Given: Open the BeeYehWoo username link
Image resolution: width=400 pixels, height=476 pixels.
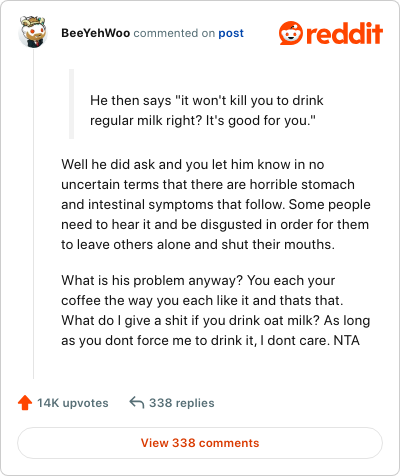Looking at the screenshot, I should pyautogui.click(x=96, y=33).
